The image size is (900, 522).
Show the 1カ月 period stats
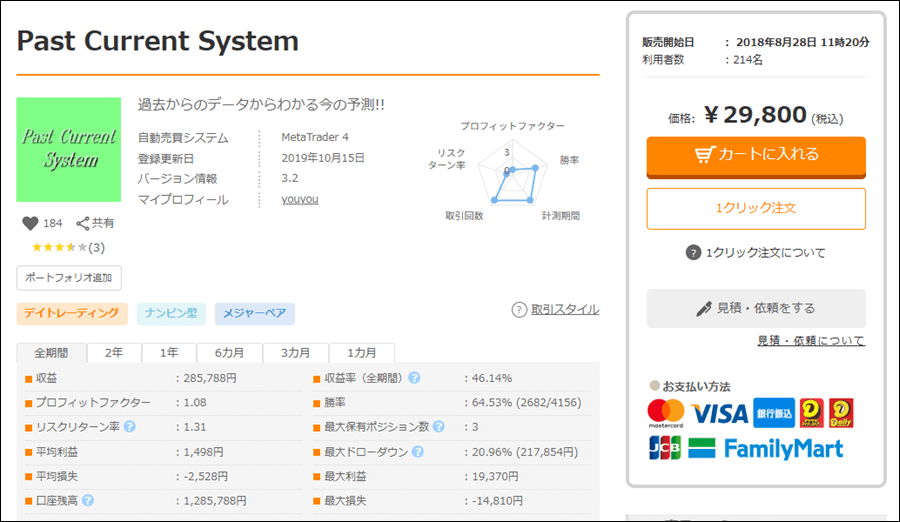pos(362,353)
